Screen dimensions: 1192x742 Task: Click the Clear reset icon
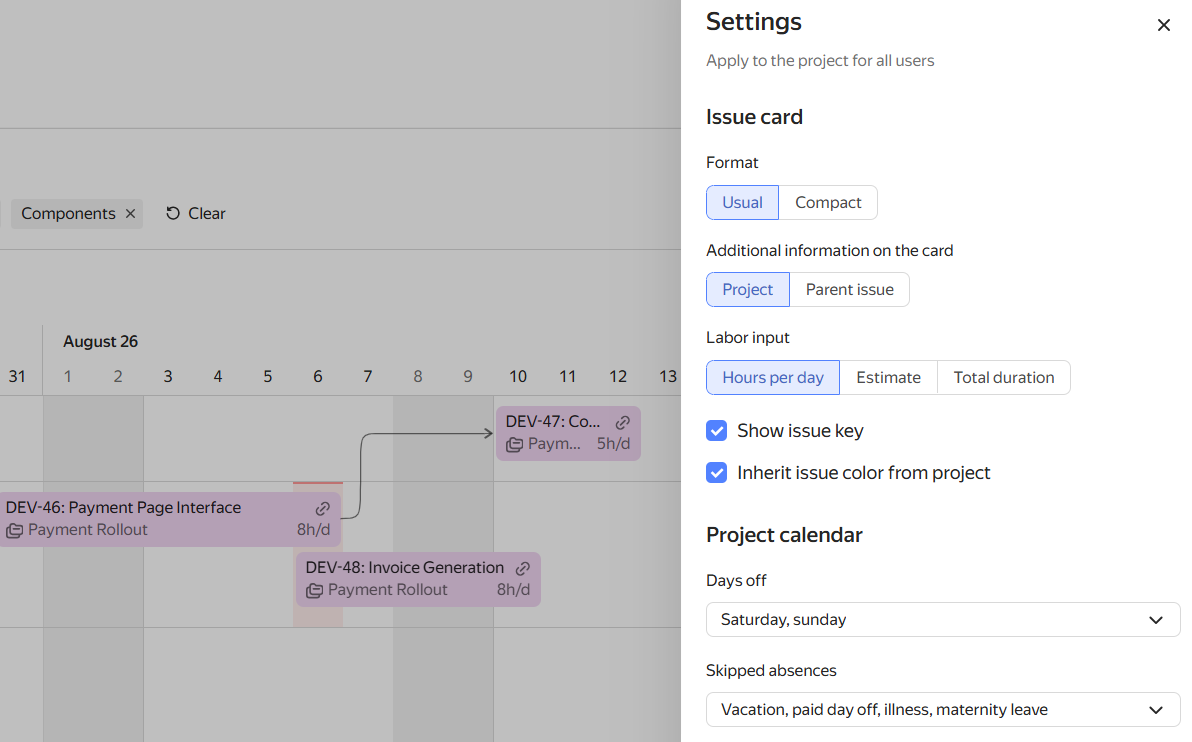[x=173, y=214]
